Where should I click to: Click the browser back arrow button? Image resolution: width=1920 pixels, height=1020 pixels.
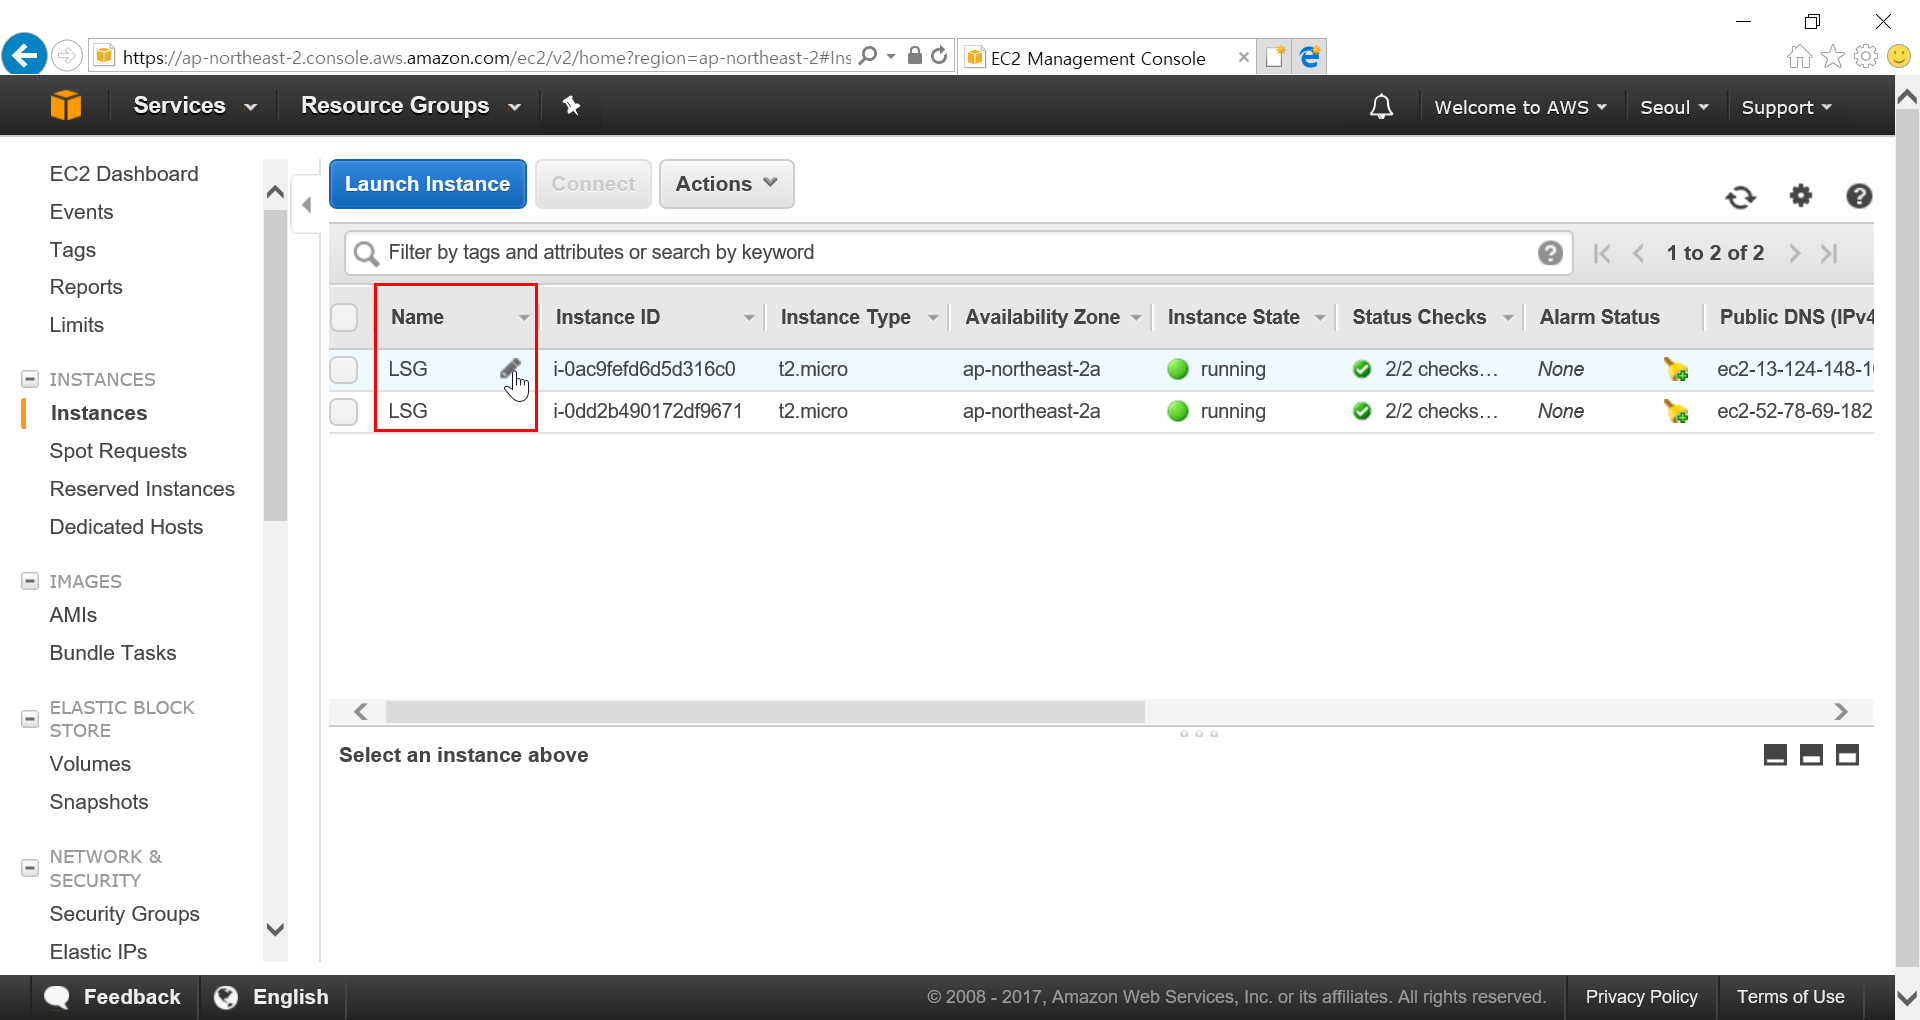pyautogui.click(x=25, y=54)
